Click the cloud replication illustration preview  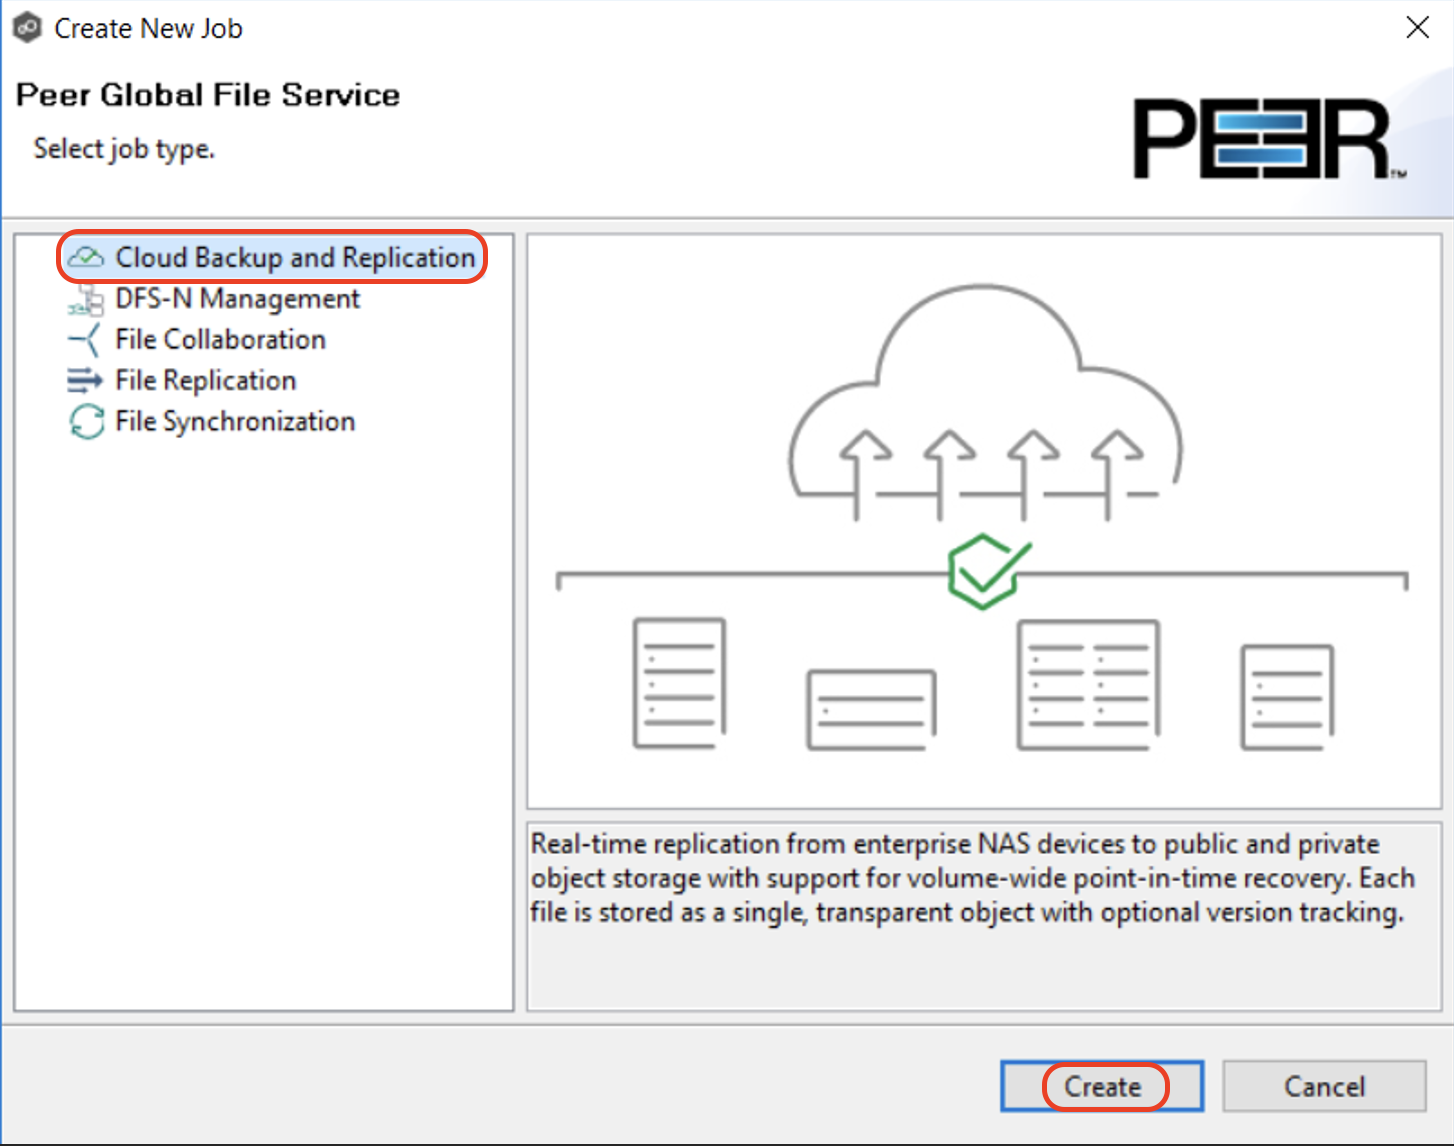pyautogui.click(x=984, y=521)
